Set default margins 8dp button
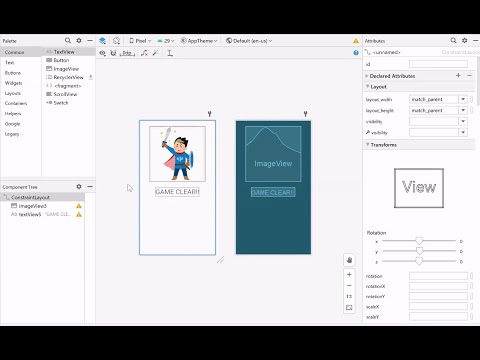This screenshot has width=480, height=360. (x=127, y=53)
